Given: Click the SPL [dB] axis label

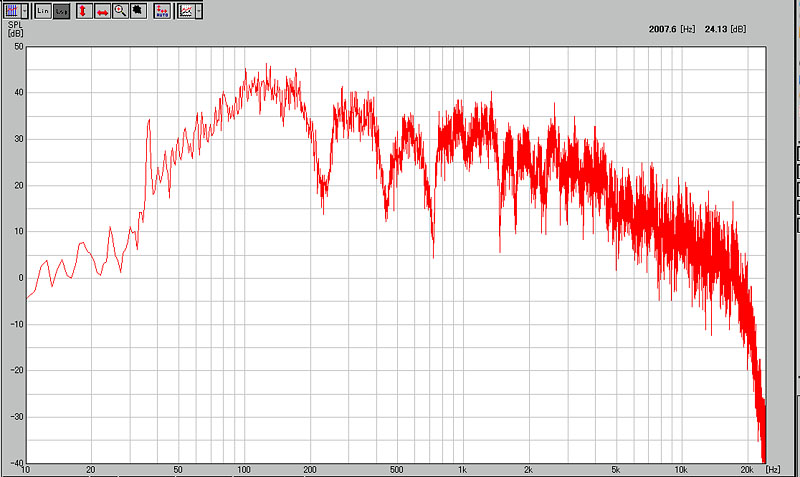Looking at the screenshot, I should tap(15, 29).
